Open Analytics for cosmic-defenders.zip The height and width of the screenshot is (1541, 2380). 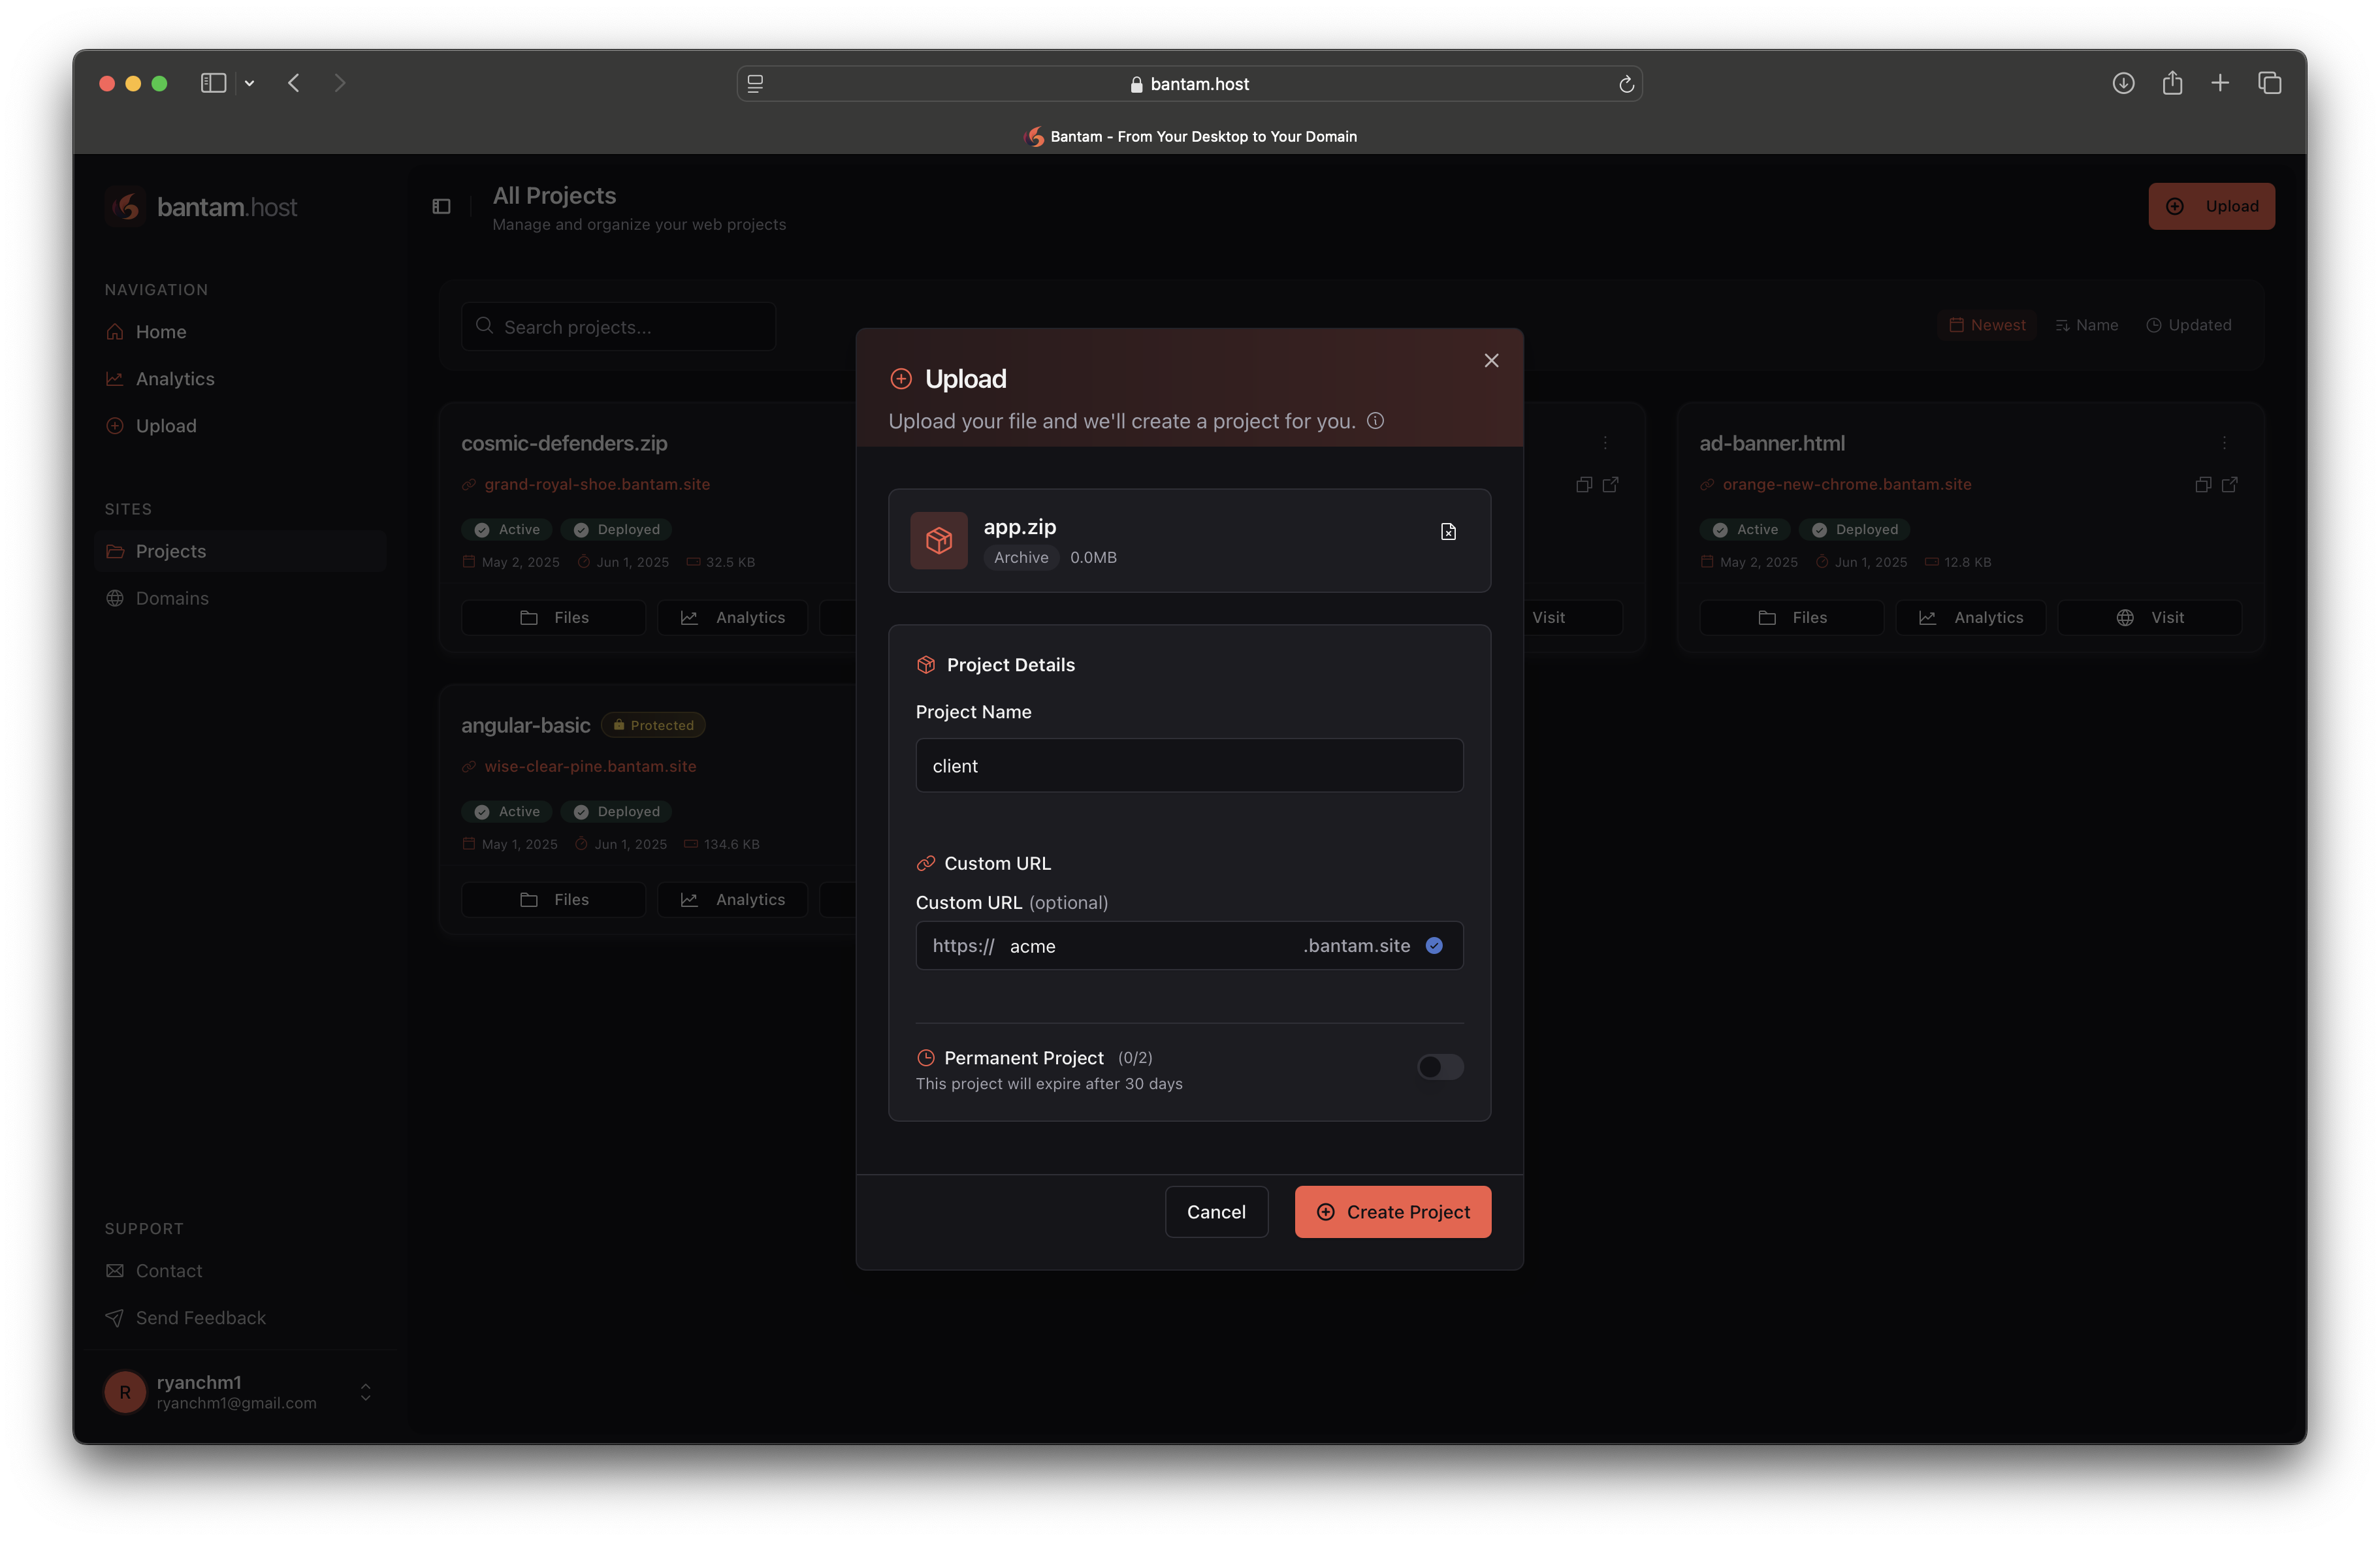pos(732,617)
